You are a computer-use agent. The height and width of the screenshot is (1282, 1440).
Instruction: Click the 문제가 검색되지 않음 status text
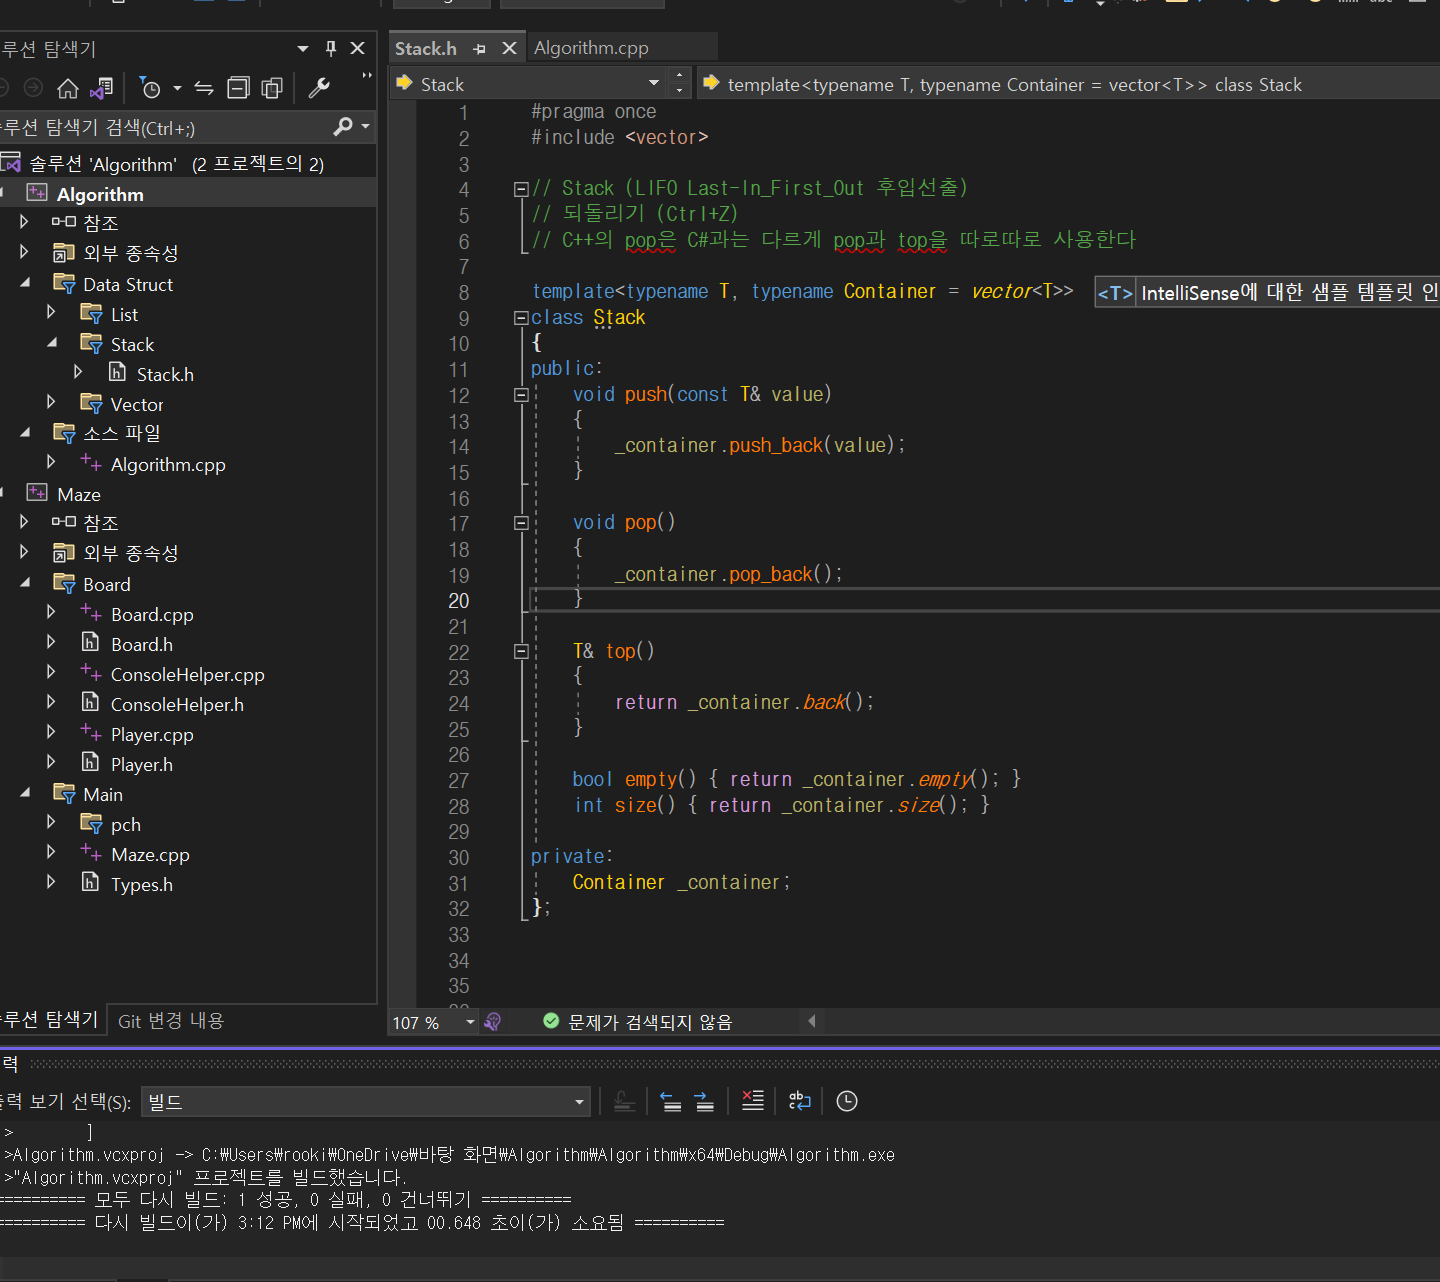pos(650,1022)
